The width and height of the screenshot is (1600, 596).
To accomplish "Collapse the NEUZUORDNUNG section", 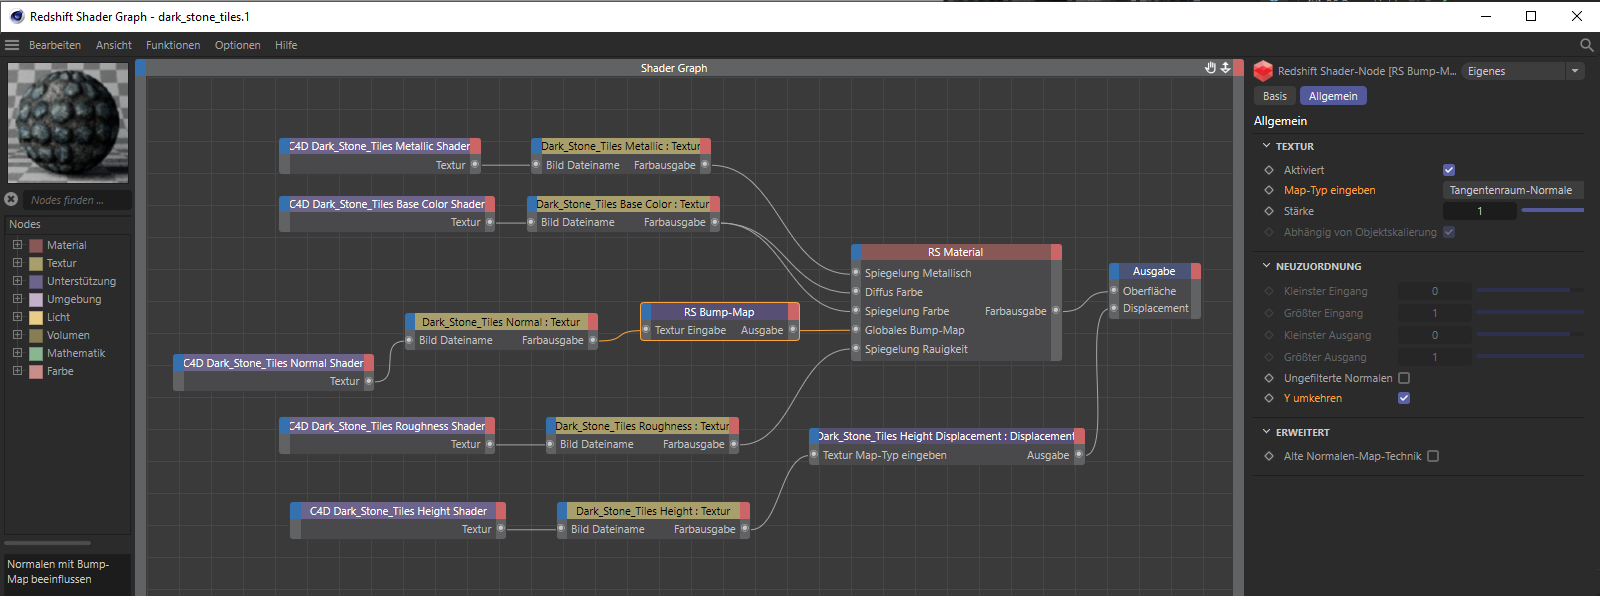I will (x=1267, y=266).
